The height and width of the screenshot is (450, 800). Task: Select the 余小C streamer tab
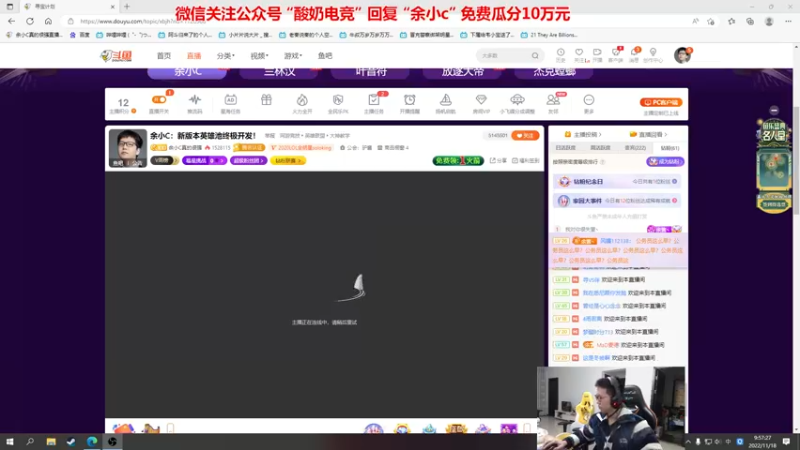point(187,72)
